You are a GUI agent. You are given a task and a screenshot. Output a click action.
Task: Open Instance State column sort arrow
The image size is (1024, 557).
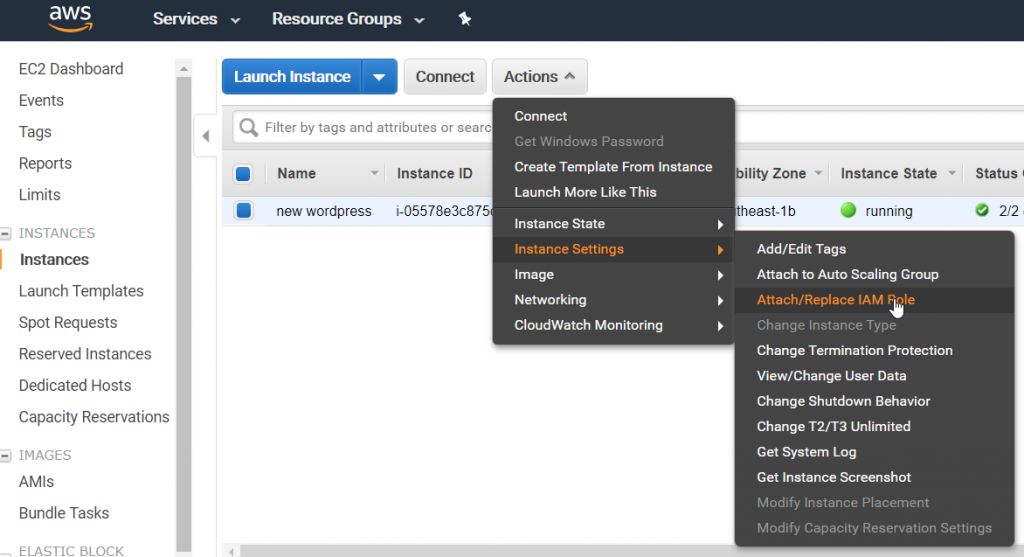click(x=952, y=174)
